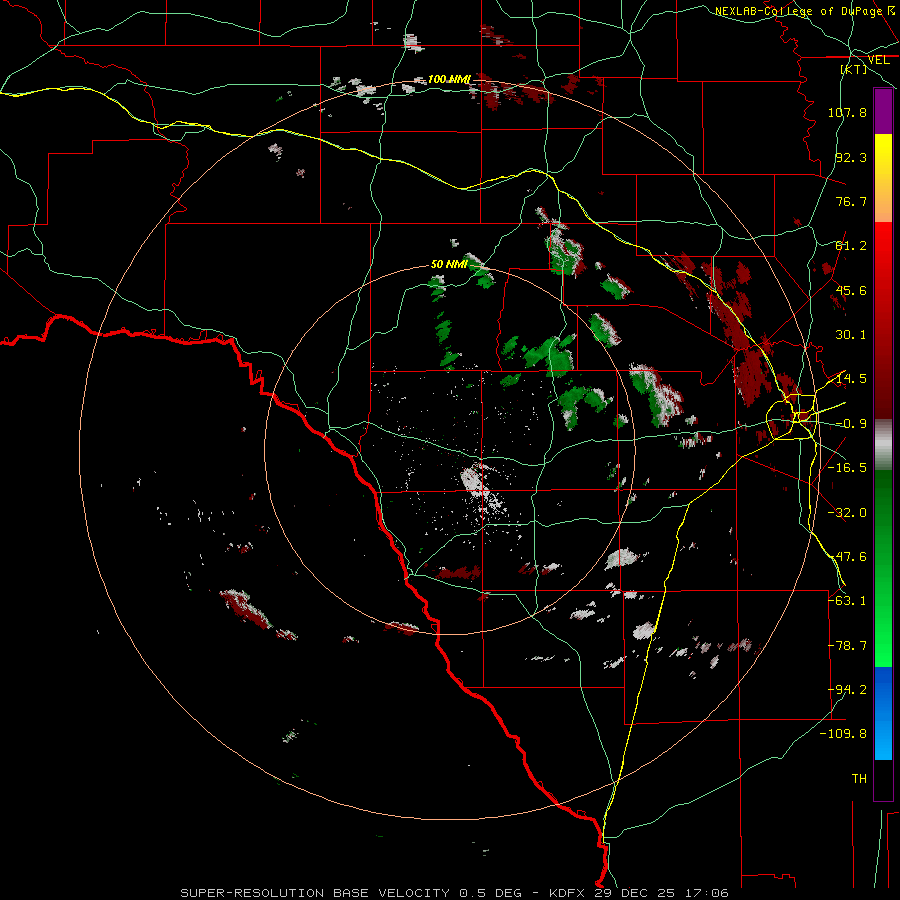The image size is (900, 900).
Task: Click the 107.8 velocity scale value
Action: [x=847, y=112]
